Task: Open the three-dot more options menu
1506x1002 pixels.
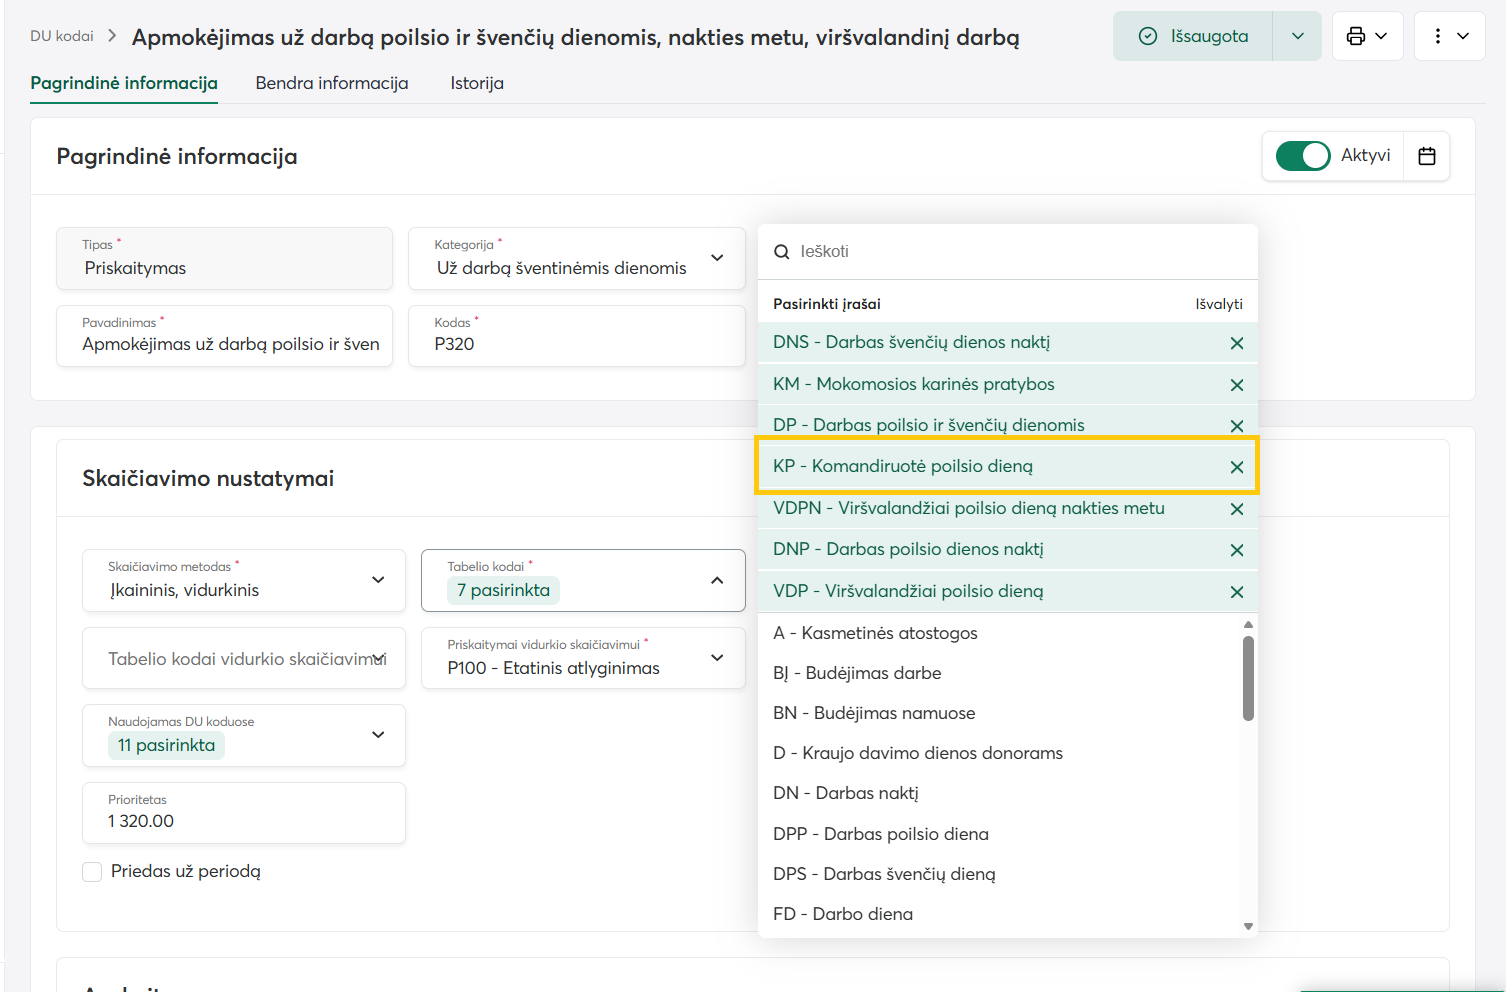Action: pos(1449,36)
